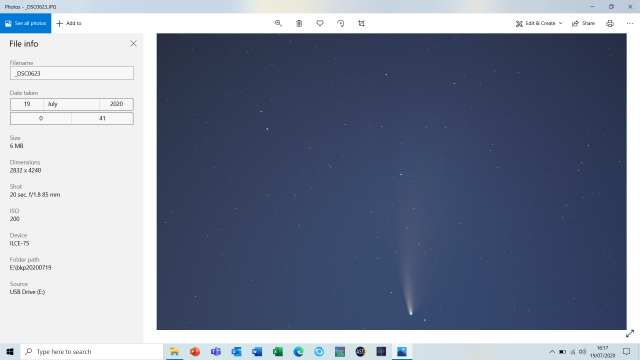Show hidden system tray icons chevron
Viewport: 640px width, 360px height.
pyautogui.click(x=552, y=351)
